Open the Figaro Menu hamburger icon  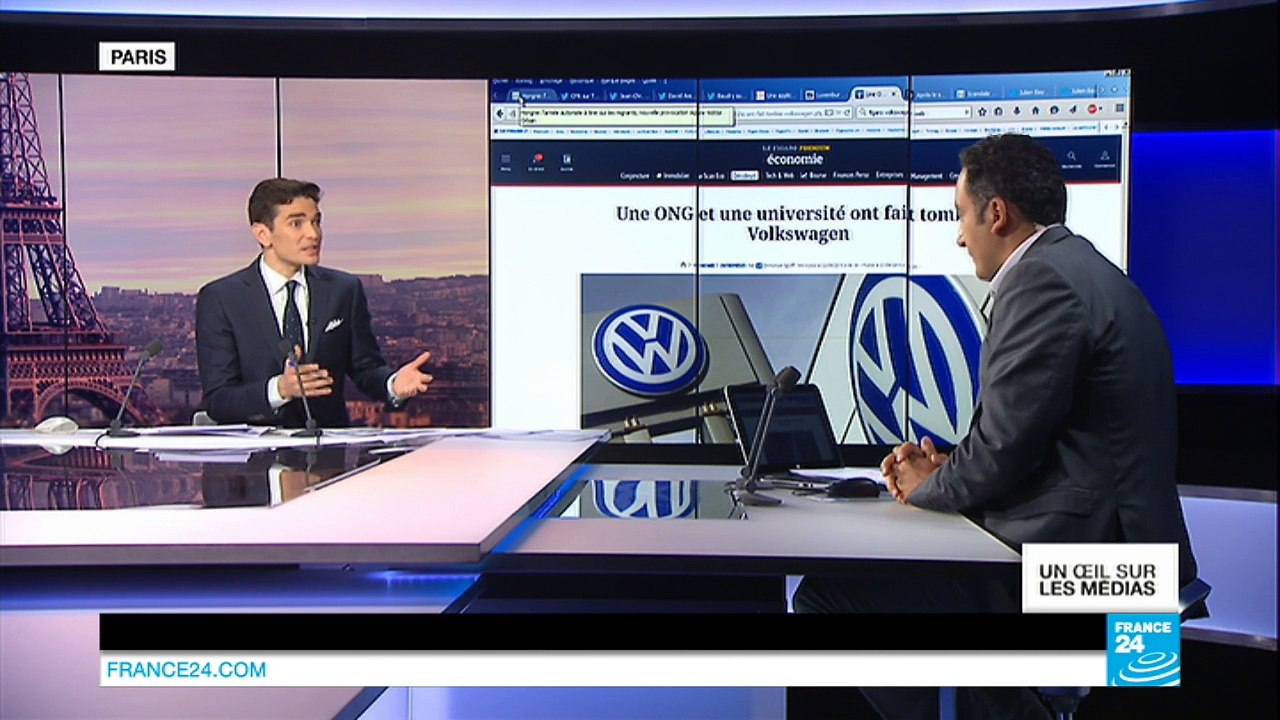click(x=505, y=160)
